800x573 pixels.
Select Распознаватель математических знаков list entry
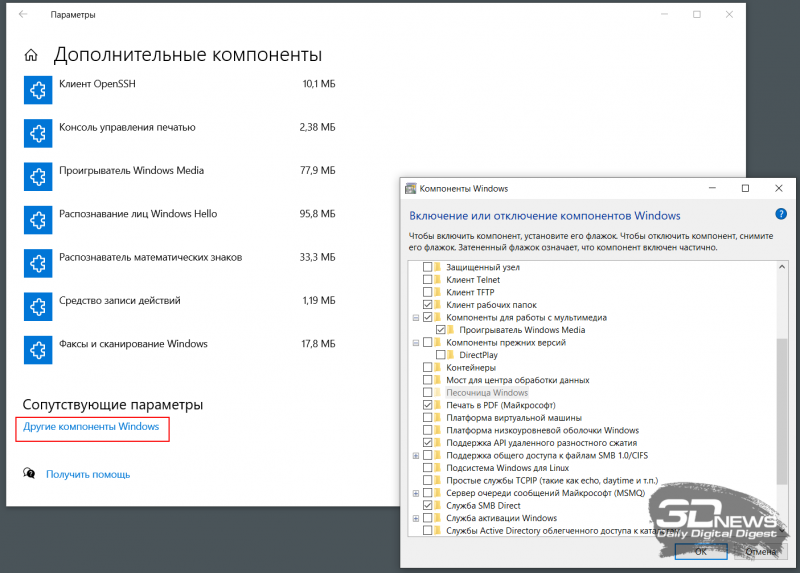(x=150, y=257)
